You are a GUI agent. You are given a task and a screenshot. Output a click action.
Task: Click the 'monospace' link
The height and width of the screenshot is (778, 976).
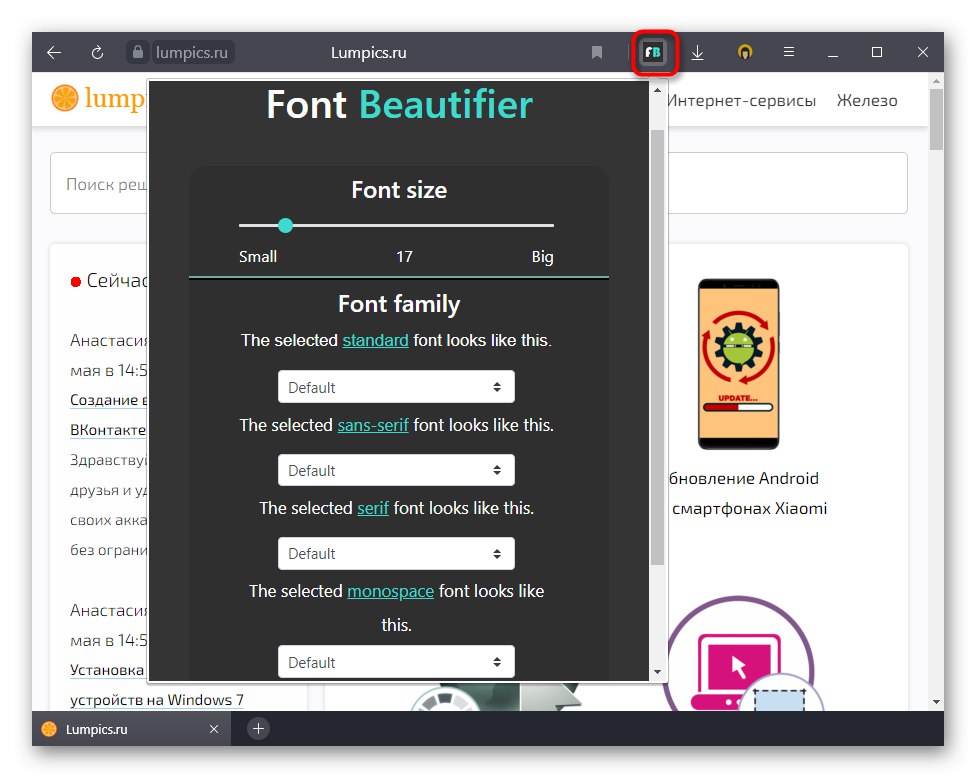[x=390, y=591]
